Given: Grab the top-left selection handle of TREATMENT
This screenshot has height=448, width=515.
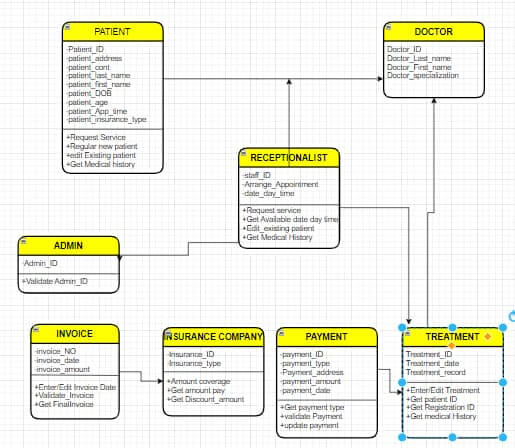Looking at the screenshot, I should (x=402, y=327).
